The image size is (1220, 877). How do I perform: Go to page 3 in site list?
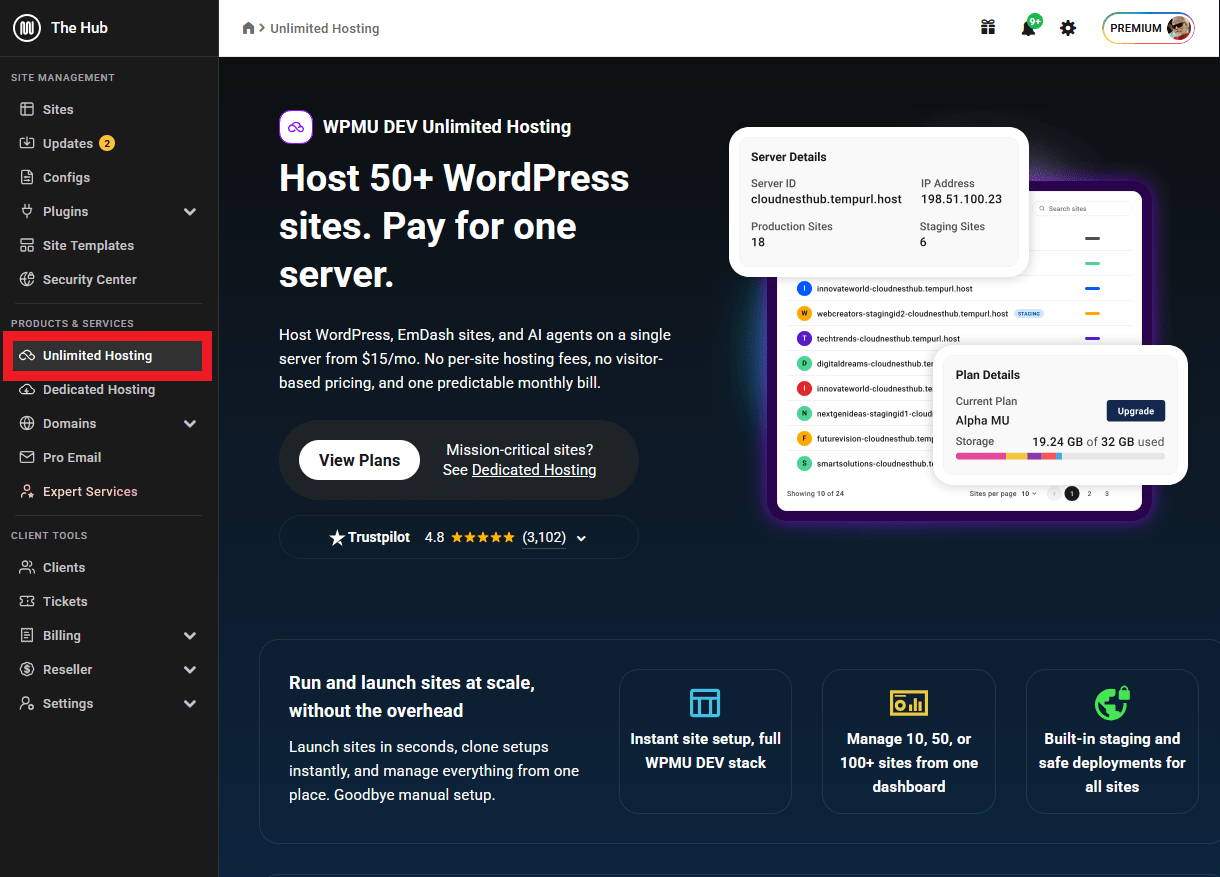coord(1107,493)
